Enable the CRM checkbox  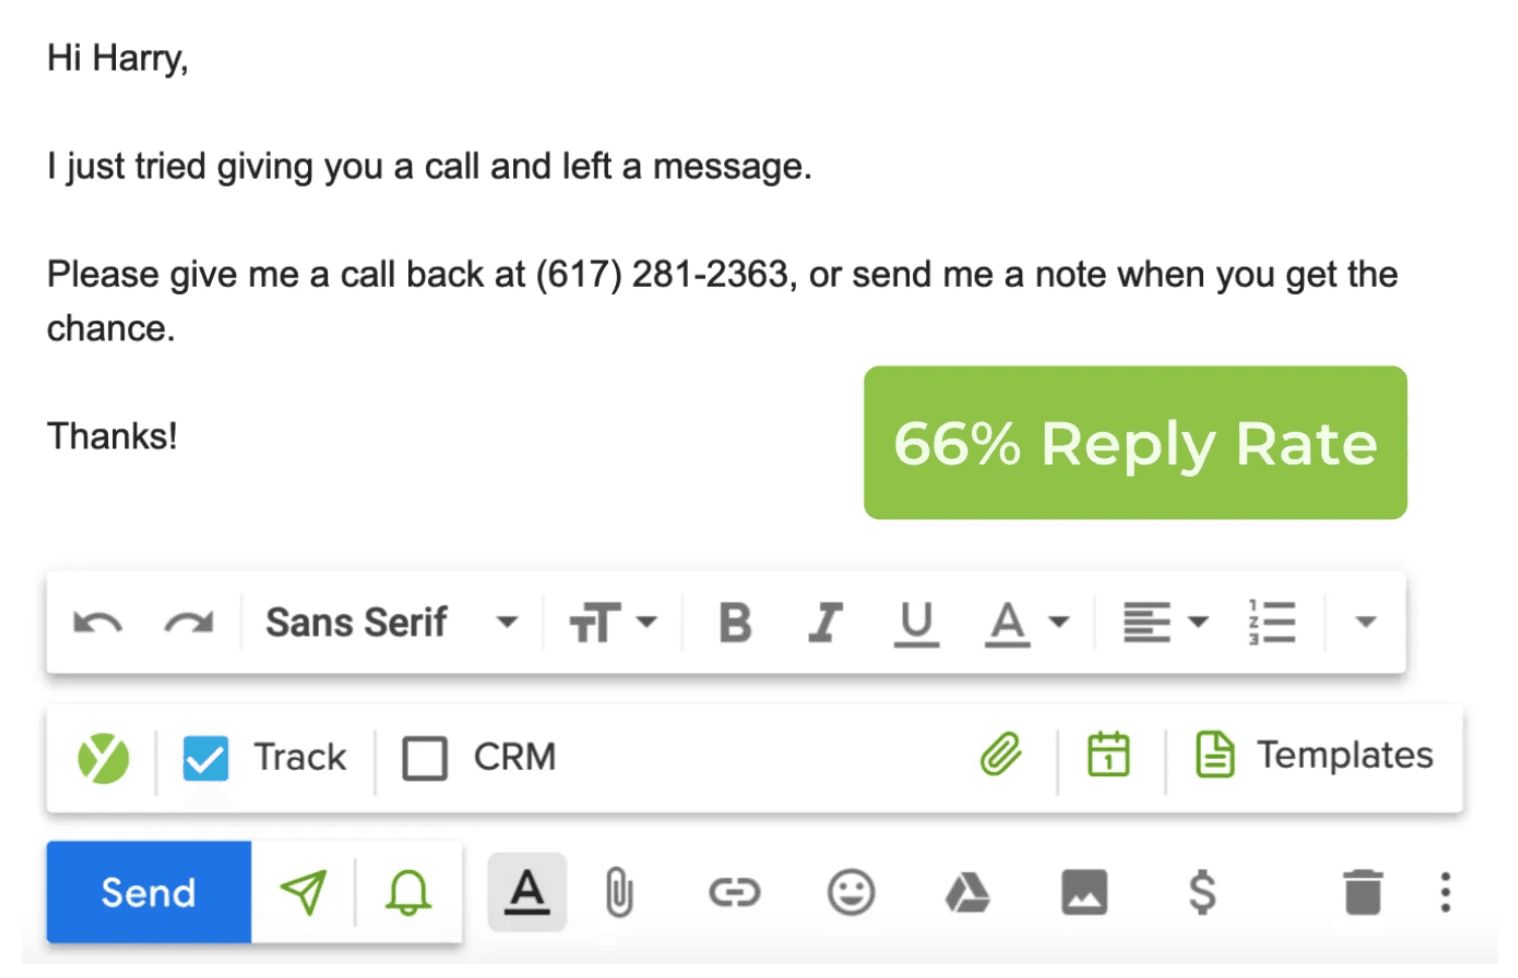424,757
